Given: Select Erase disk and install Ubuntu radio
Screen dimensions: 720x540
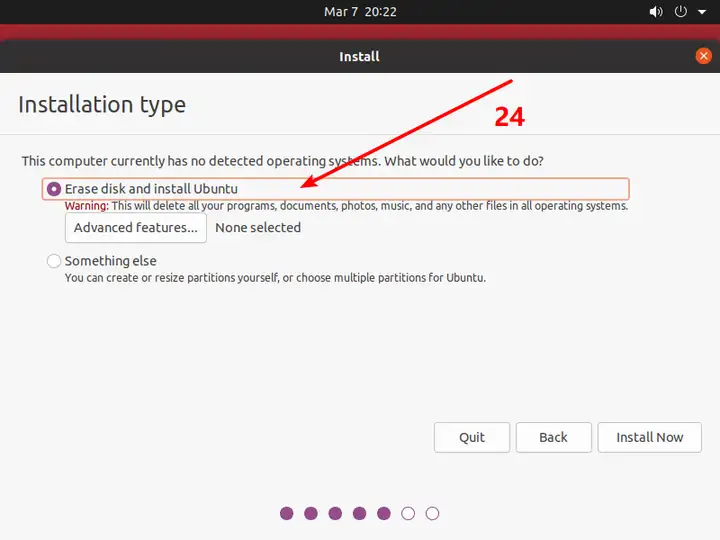Looking at the screenshot, I should tap(54, 189).
